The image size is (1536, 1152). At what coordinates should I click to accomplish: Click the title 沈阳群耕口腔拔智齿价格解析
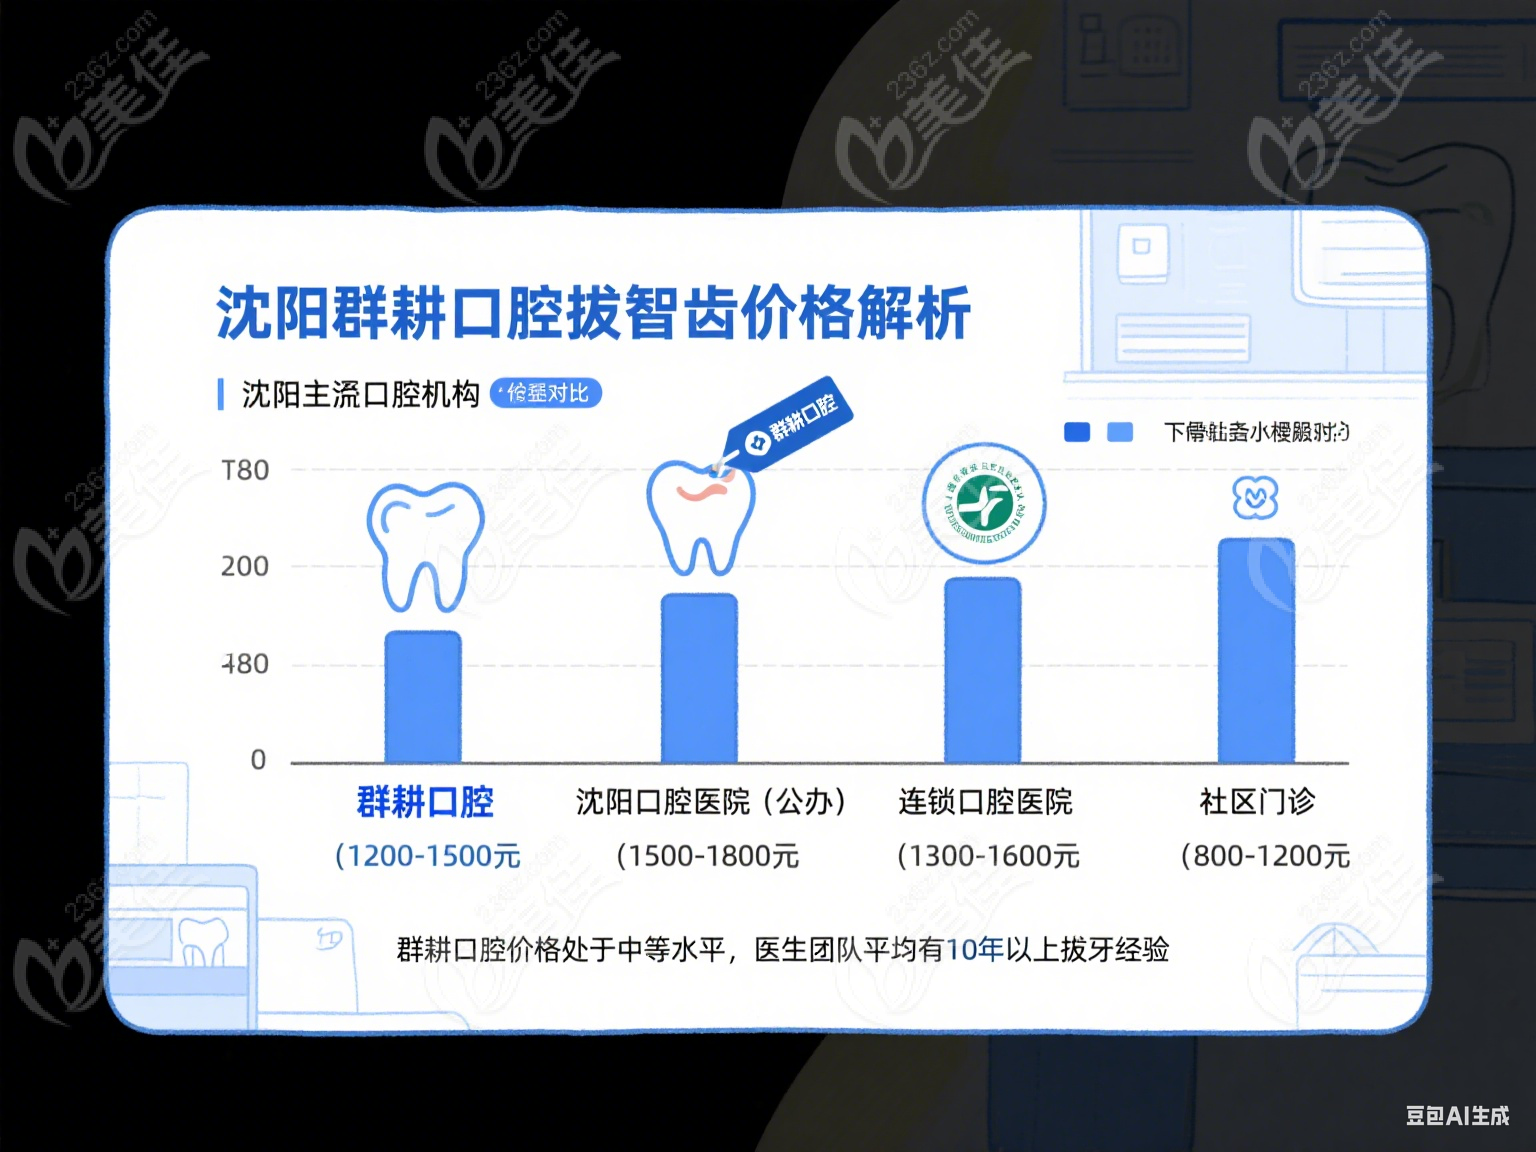tap(594, 312)
